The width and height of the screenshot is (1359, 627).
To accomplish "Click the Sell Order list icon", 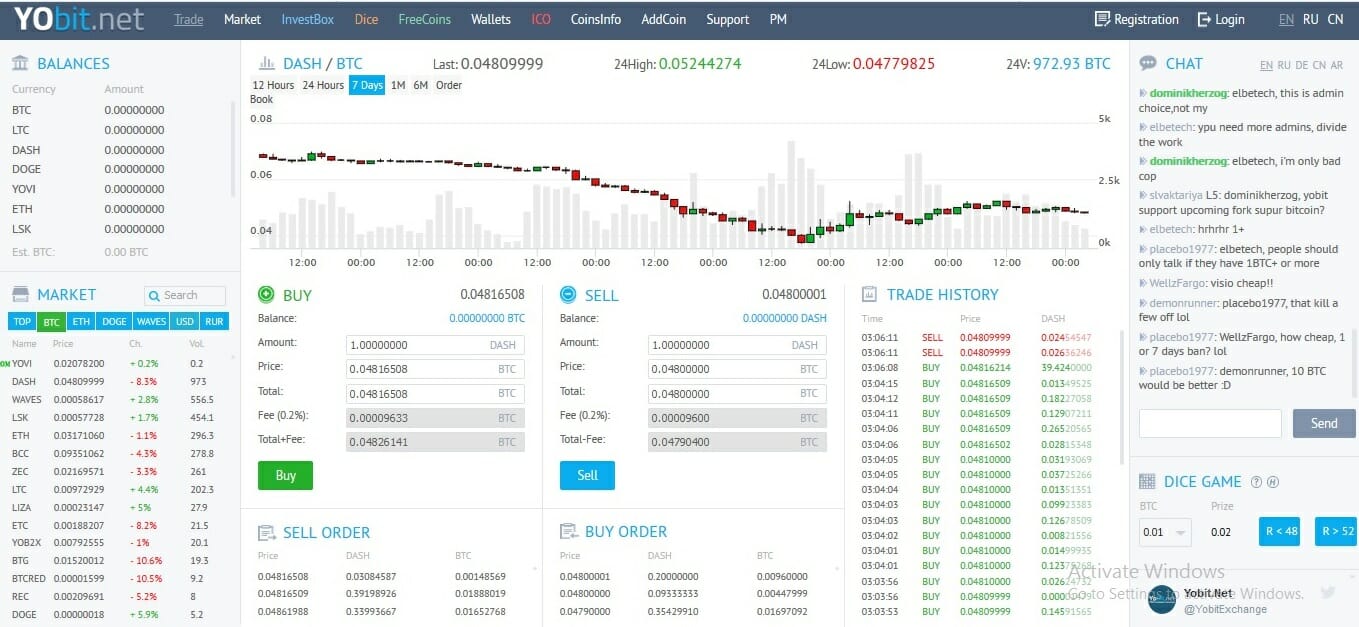I will [x=267, y=532].
